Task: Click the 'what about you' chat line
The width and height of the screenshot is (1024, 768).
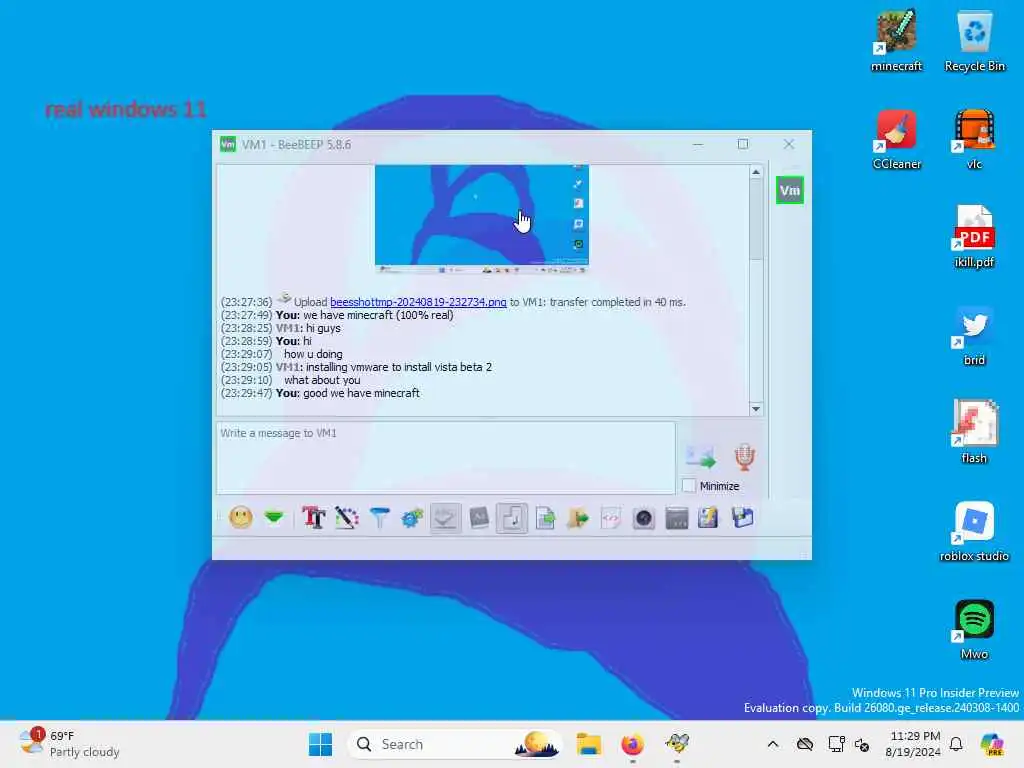Action: click(322, 380)
